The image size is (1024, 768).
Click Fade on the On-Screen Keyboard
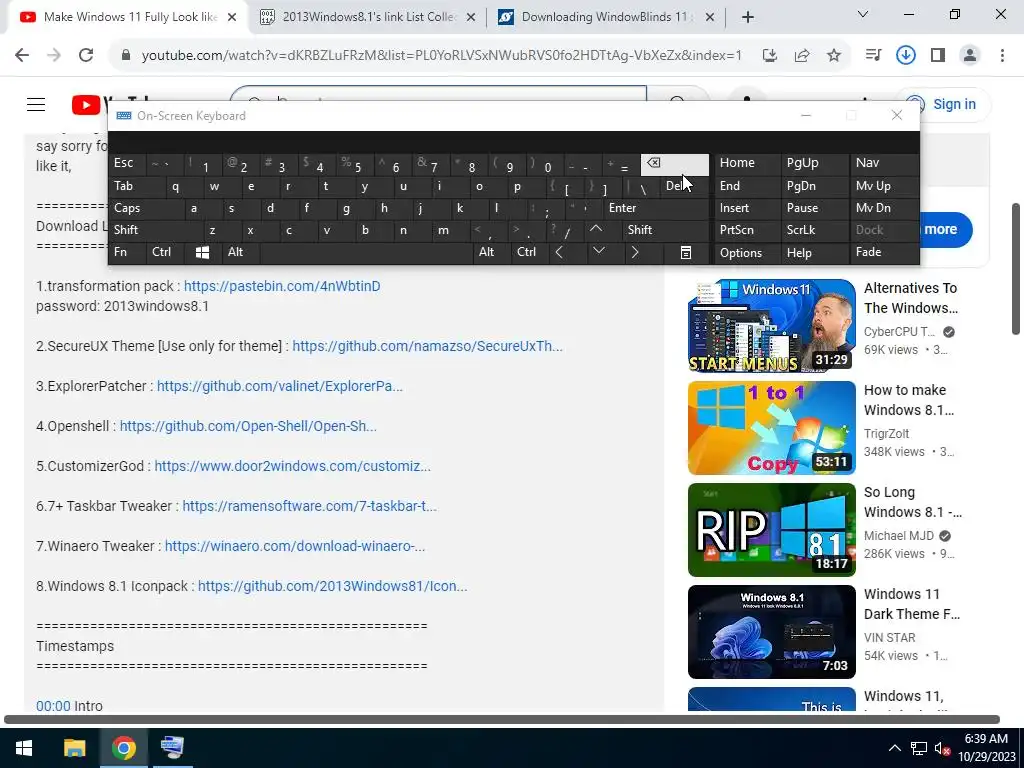[x=884, y=252]
